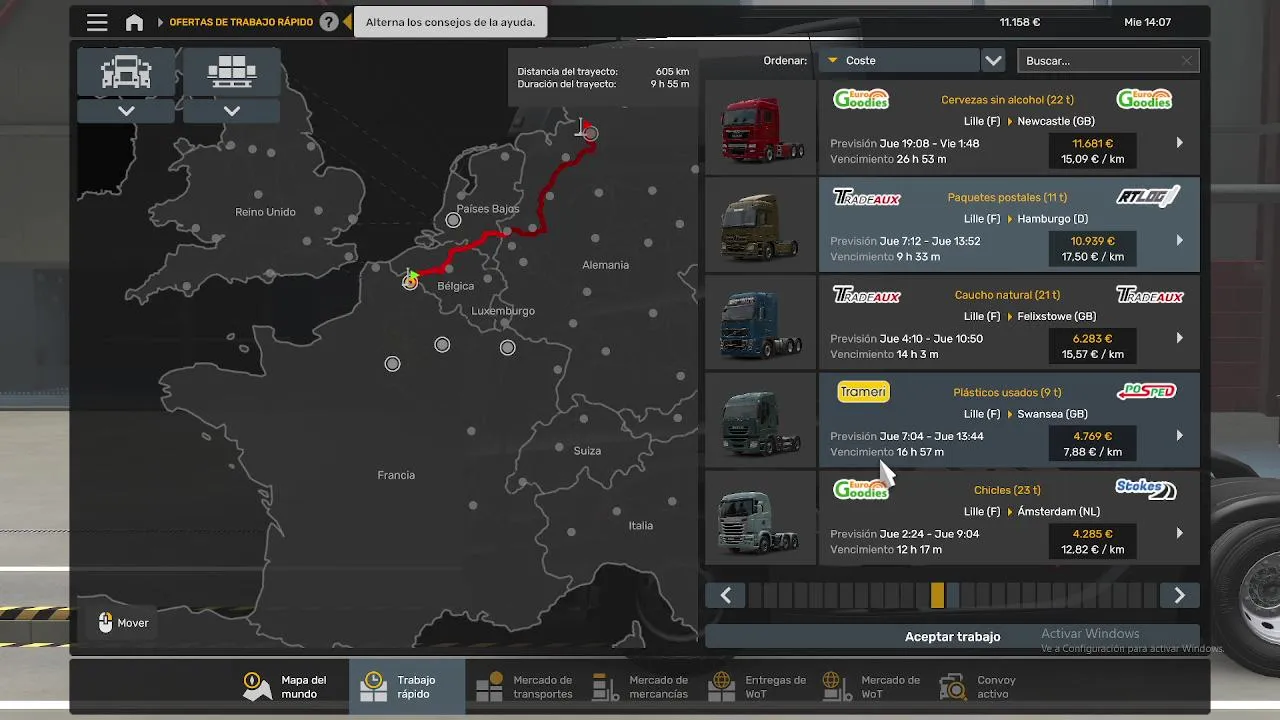Open Mercado de transportes tab
Screen dimensions: 1280x720
(x=523, y=687)
